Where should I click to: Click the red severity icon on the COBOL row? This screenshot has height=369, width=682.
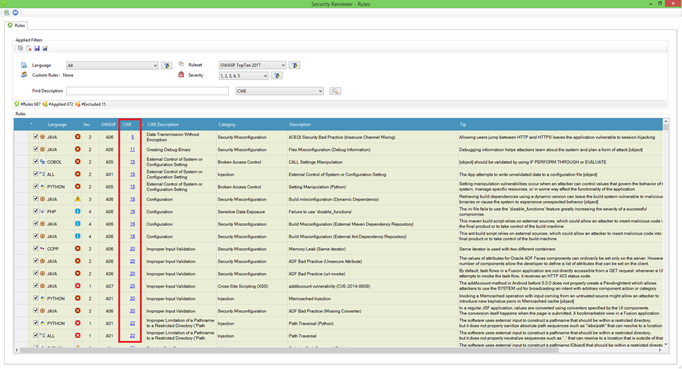[x=77, y=161]
